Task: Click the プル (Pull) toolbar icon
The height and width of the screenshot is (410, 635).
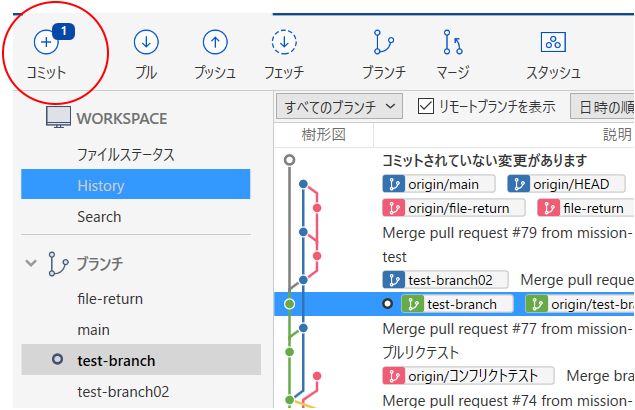Action: [x=146, y=43]
